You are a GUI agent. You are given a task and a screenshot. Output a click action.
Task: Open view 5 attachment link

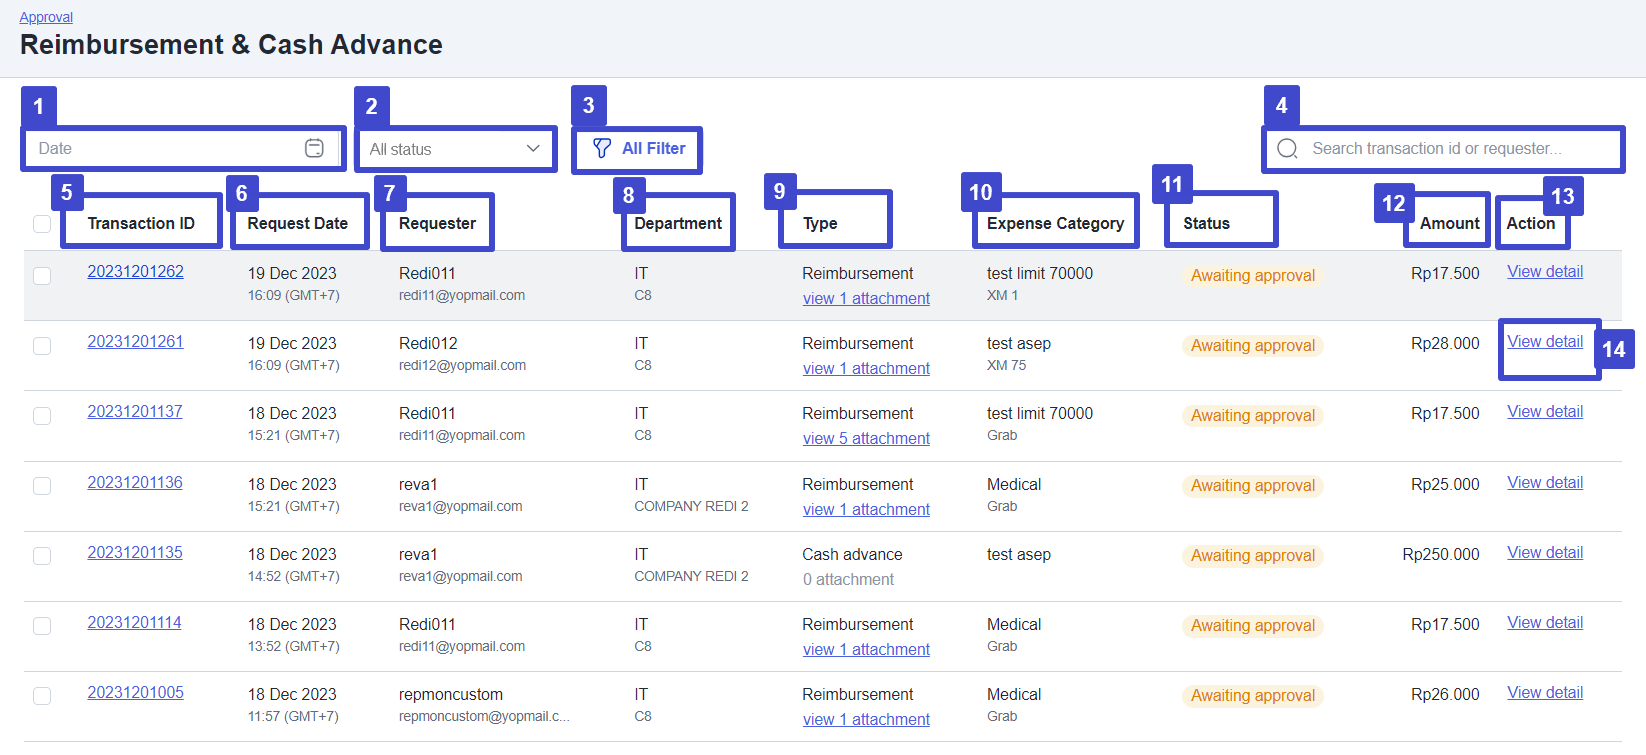[866, 439]
